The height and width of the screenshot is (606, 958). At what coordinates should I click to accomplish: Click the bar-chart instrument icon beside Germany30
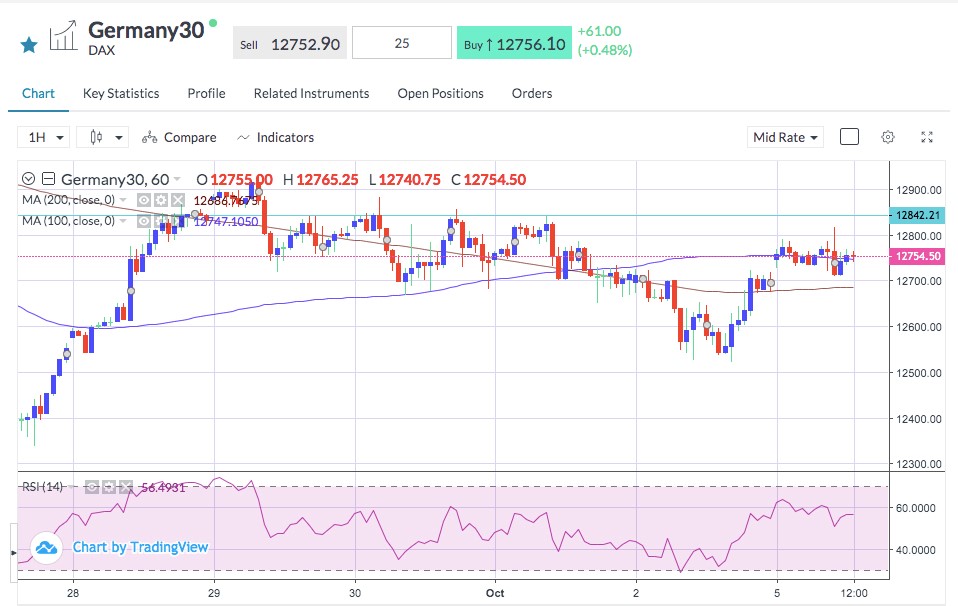[x=63, y=35]
